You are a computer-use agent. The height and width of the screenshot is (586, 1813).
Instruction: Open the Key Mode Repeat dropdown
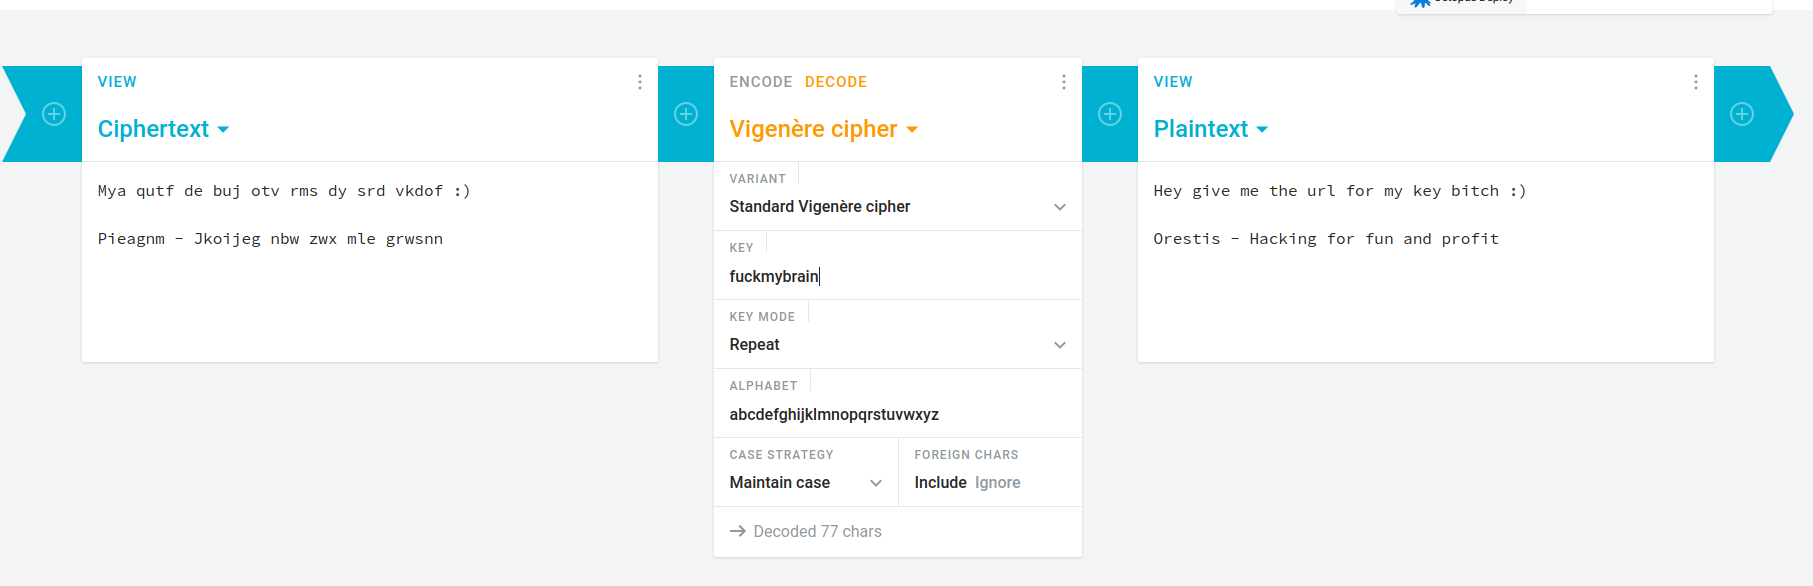(898, 345)
